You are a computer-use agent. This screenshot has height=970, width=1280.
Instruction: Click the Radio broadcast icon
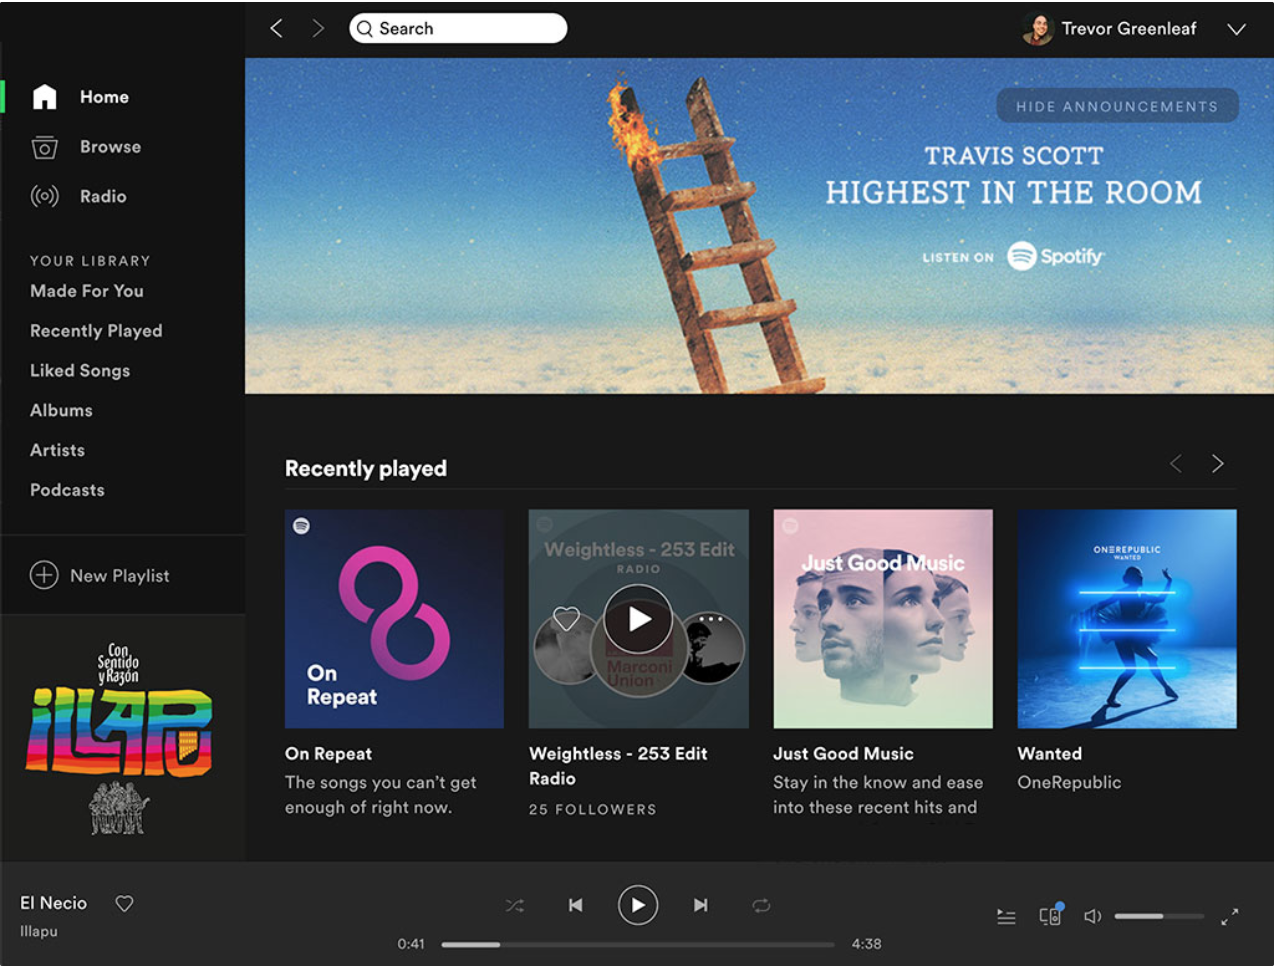click(44, 196)
